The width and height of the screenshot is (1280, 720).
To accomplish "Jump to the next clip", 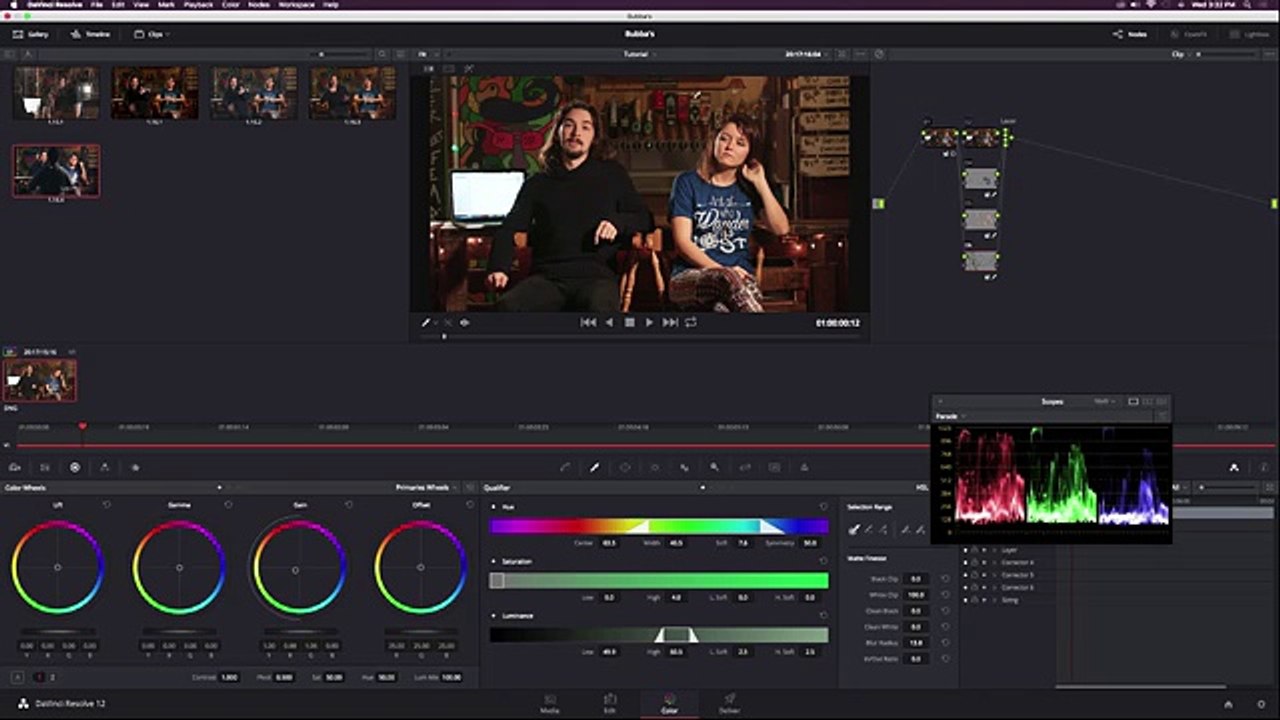I will (670, 322).
